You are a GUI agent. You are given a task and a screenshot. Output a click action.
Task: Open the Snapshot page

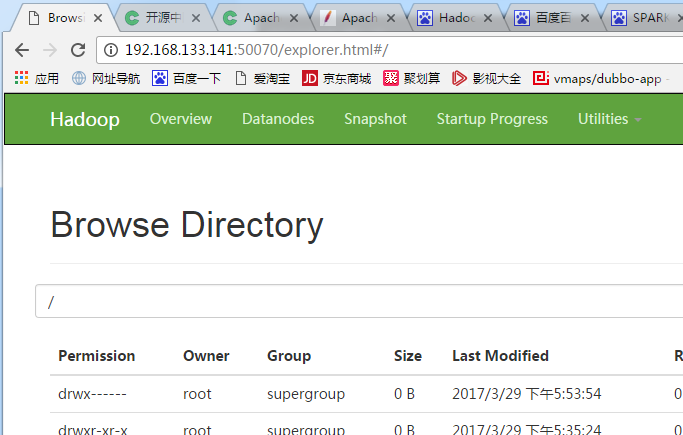pyautogui.click(x=375, y=119)
